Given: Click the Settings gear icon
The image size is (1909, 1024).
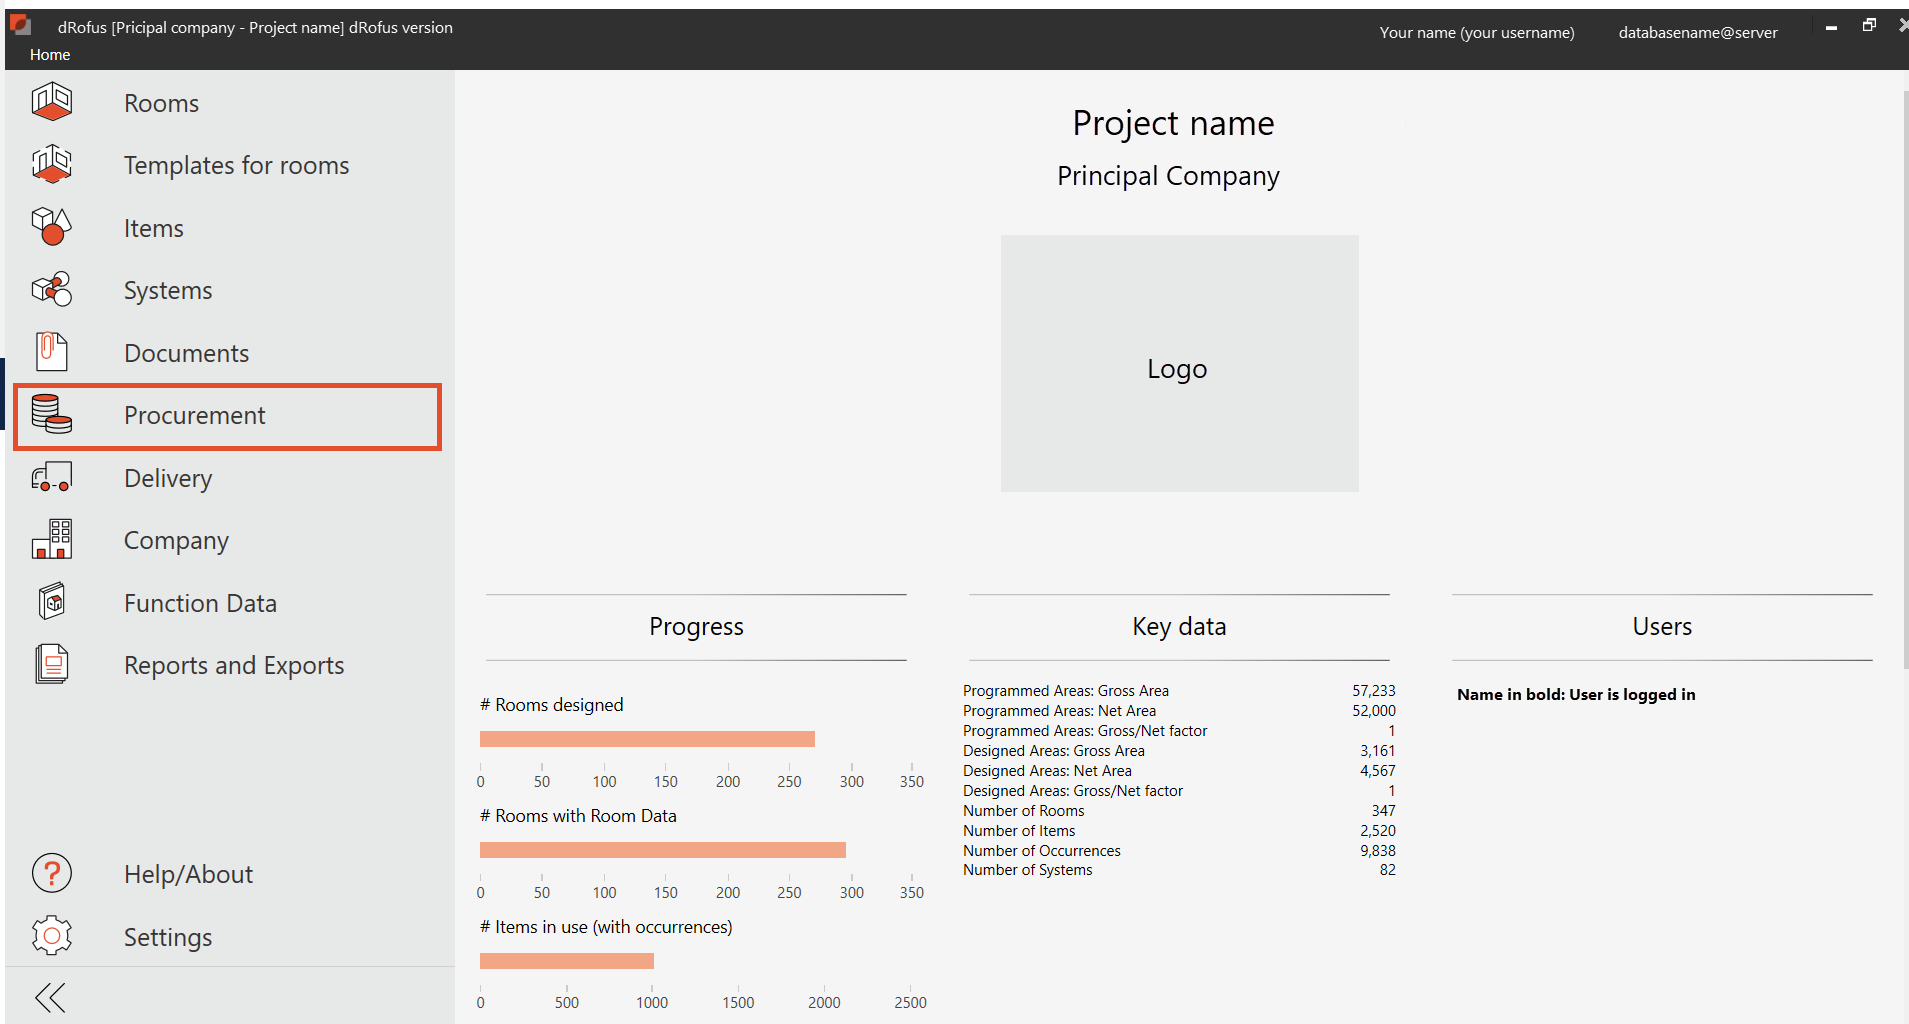Looking at the screenshot, I should (x=52, y=936).
